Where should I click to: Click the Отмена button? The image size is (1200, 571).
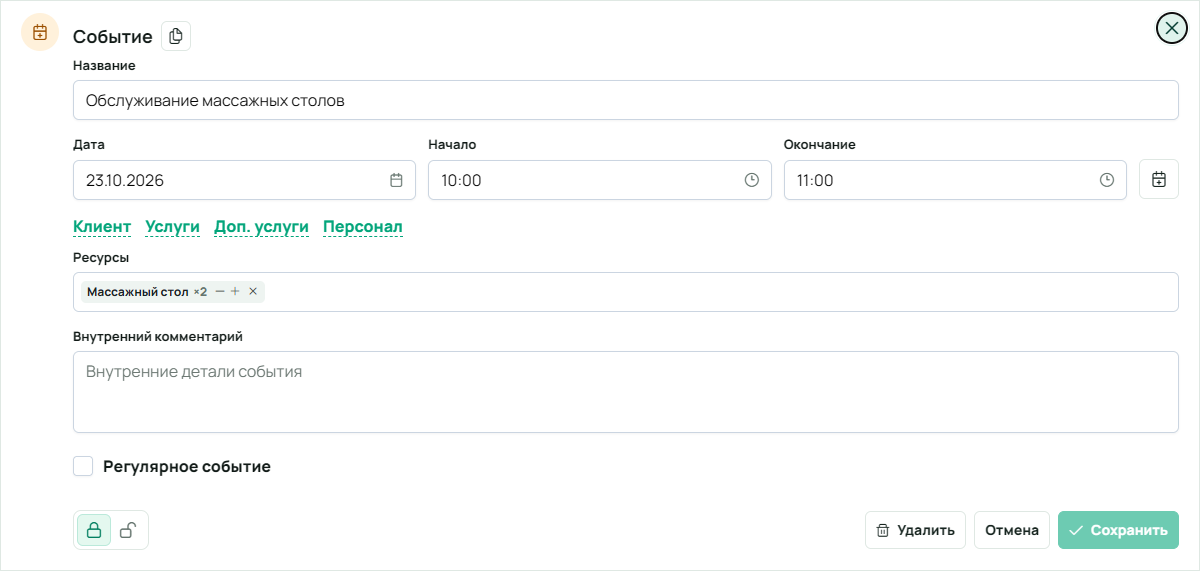[1012, 530]
